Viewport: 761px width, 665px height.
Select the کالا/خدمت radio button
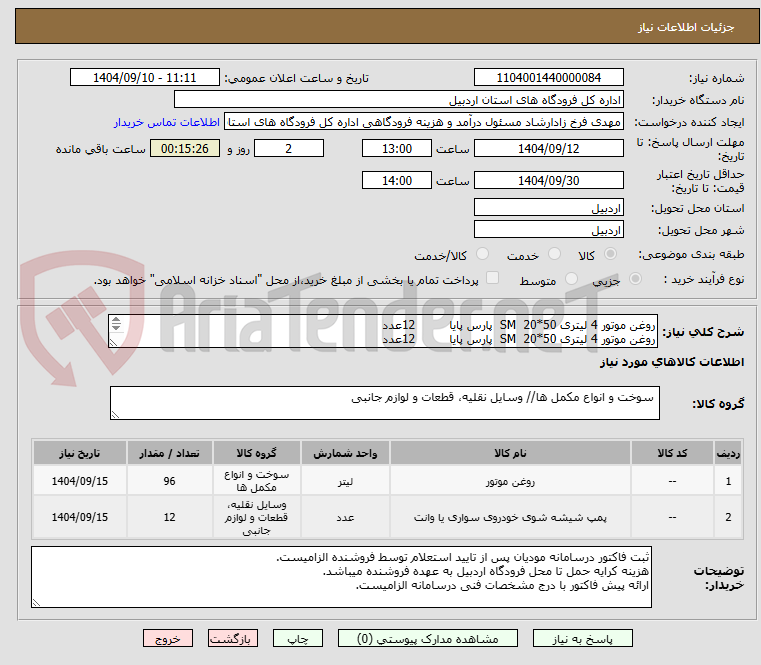point(482,254)
